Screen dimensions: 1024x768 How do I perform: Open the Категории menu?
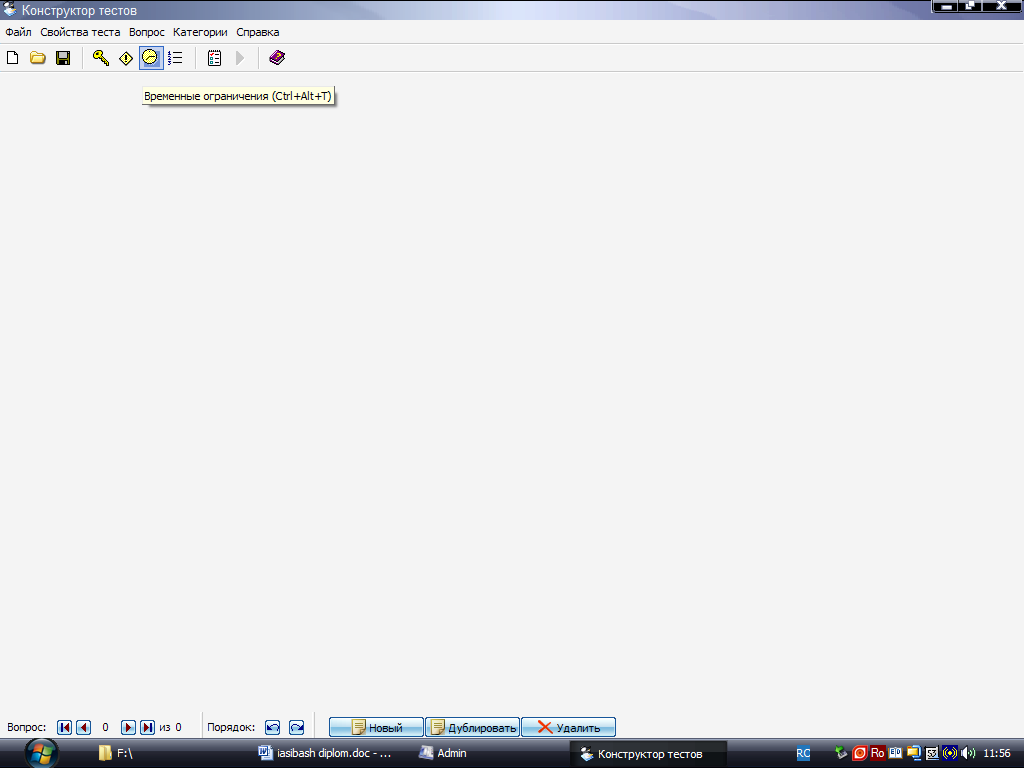[x=200, y=32]
